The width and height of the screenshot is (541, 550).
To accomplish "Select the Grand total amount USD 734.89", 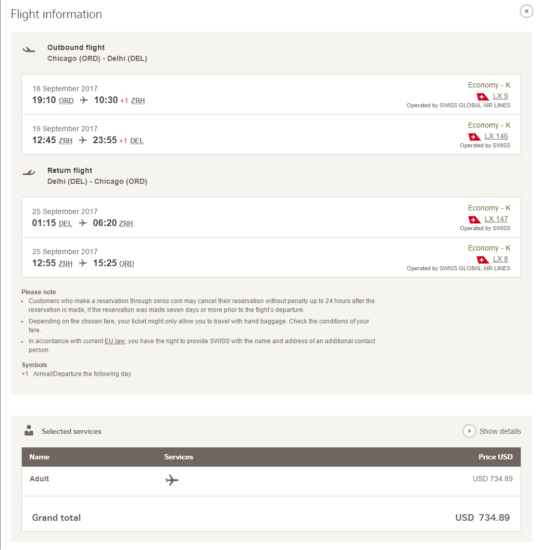I will pos(482,517).
